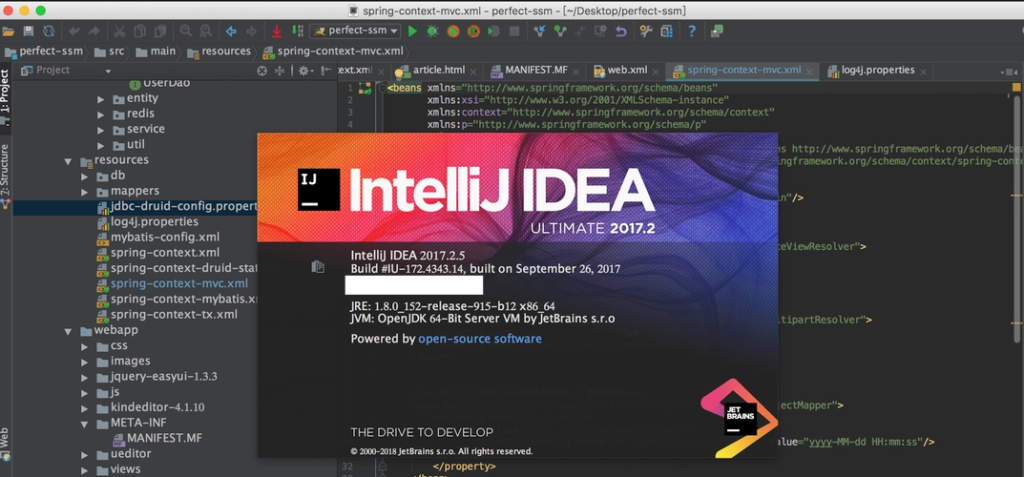
Task: Navigate Back with the blue left arrow
Action: (231, 31)
